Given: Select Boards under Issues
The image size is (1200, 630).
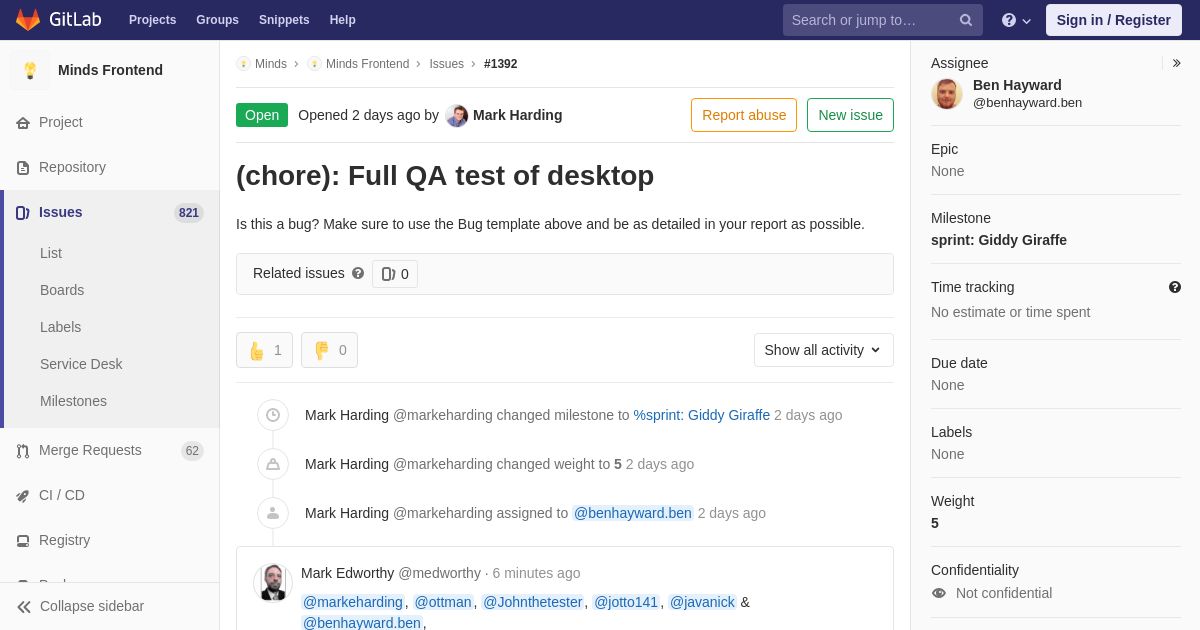Looking at the screenshot, I should [x=62, y=290].
